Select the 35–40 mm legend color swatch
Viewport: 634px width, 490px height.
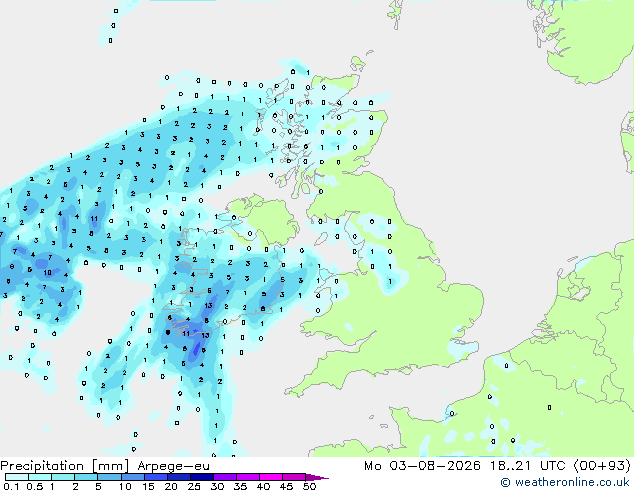click(x=248, y=477)
